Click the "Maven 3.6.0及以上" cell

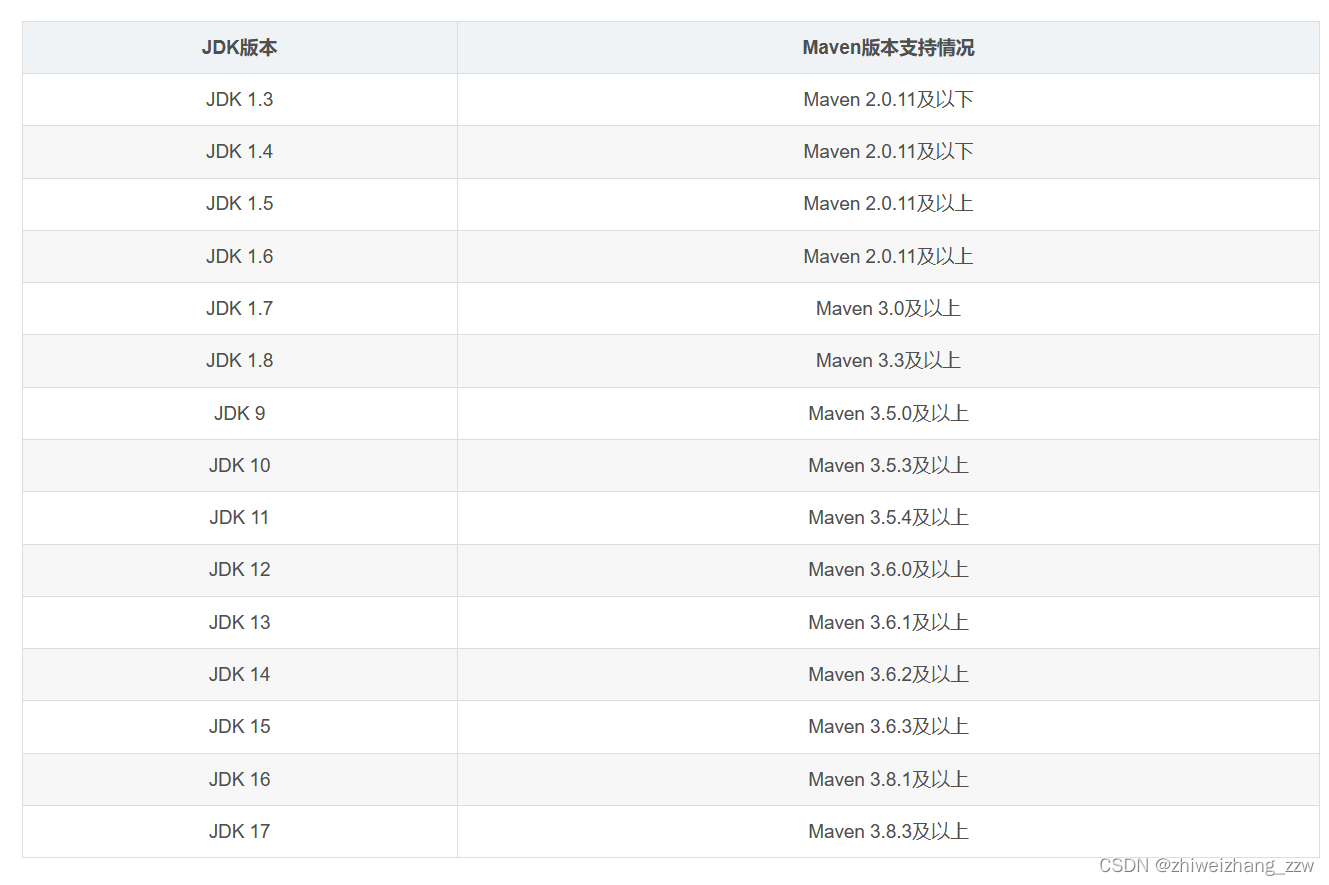[888, 570]
